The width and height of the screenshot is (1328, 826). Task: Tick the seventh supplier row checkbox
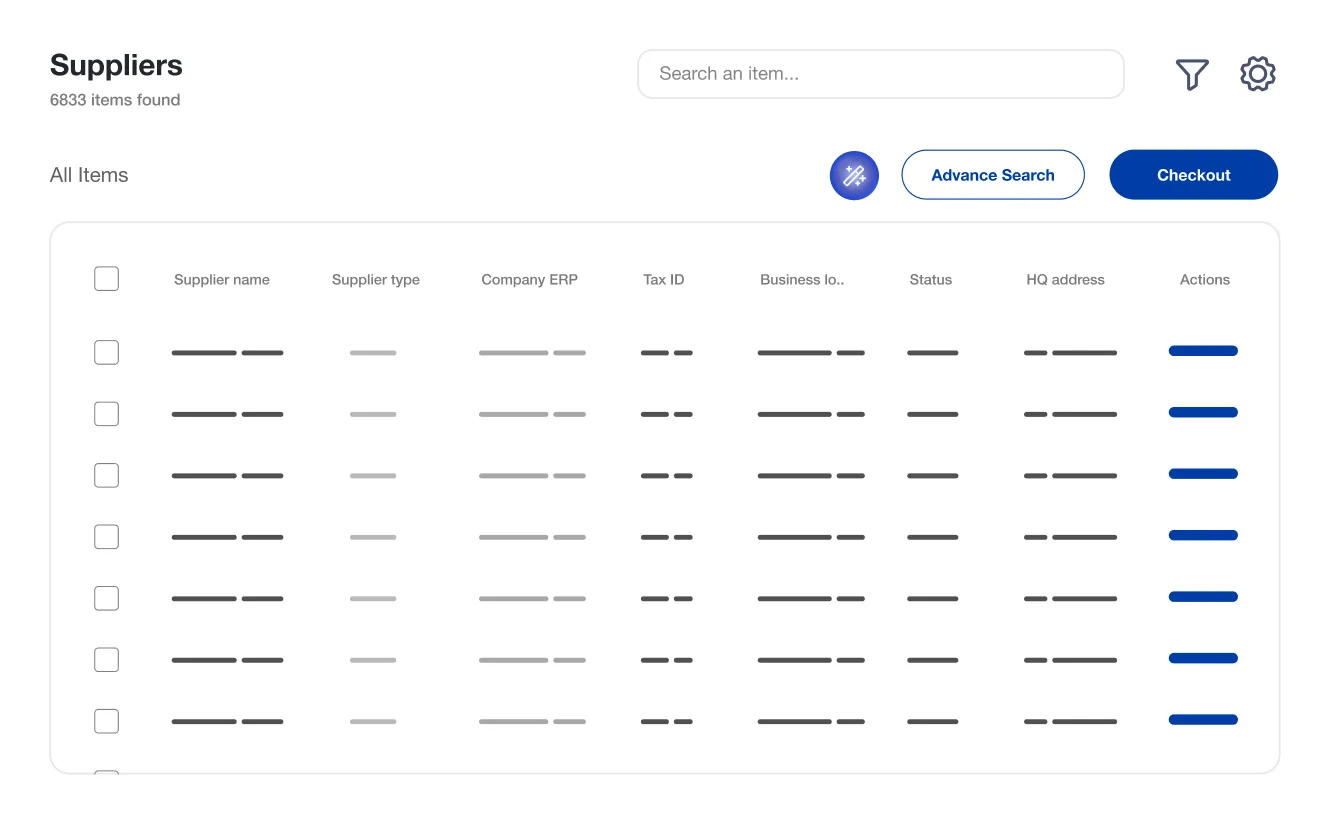[x=106, y=721]
